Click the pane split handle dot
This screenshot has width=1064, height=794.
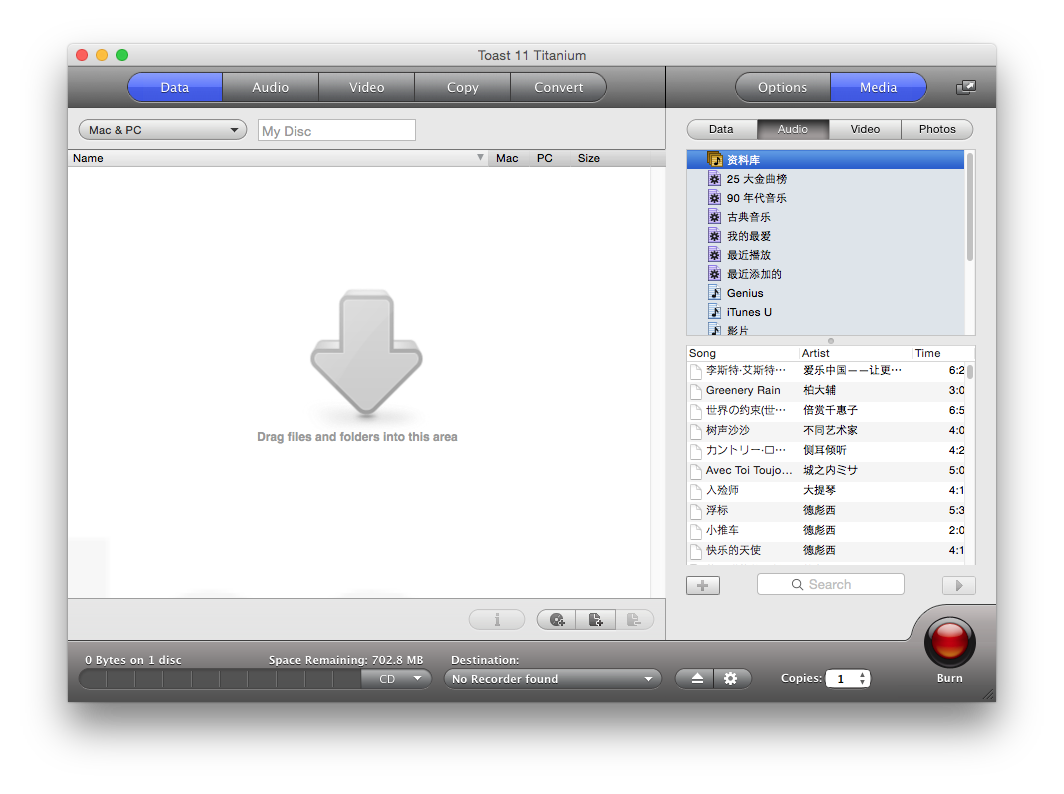coord(831,341)
